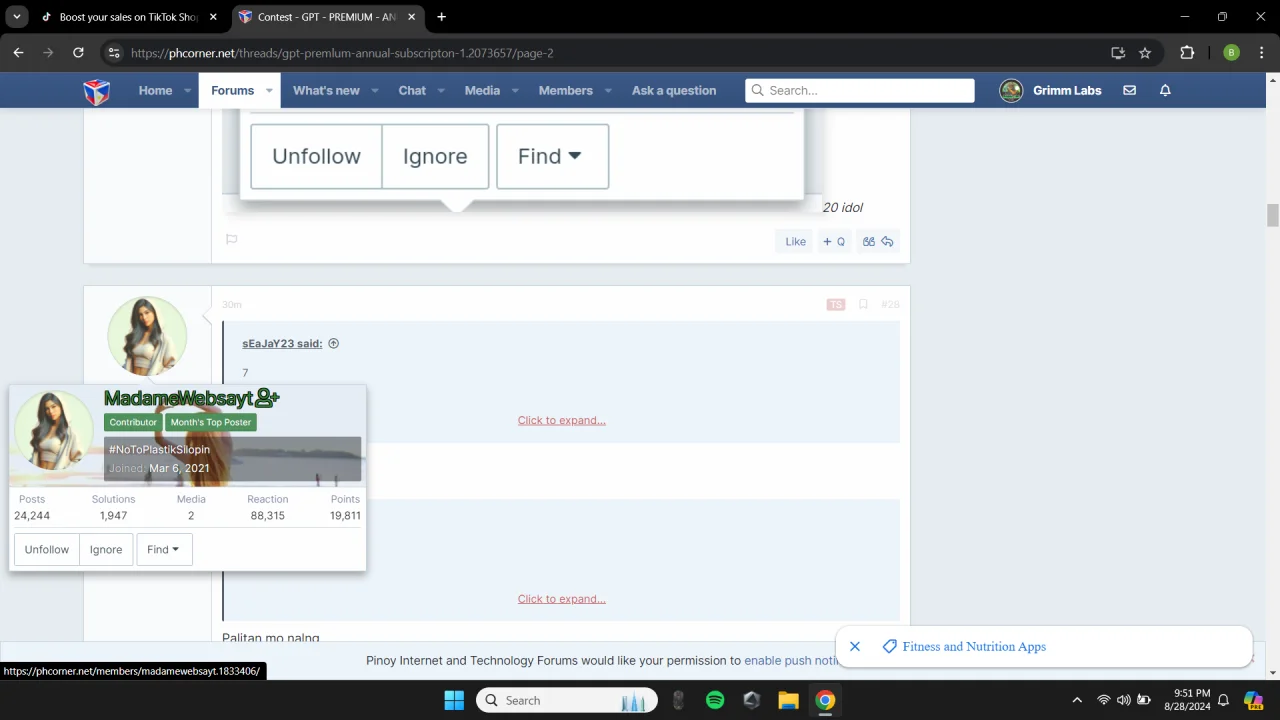
Task: Click the enable push notifications link
Action: [793, 660]
